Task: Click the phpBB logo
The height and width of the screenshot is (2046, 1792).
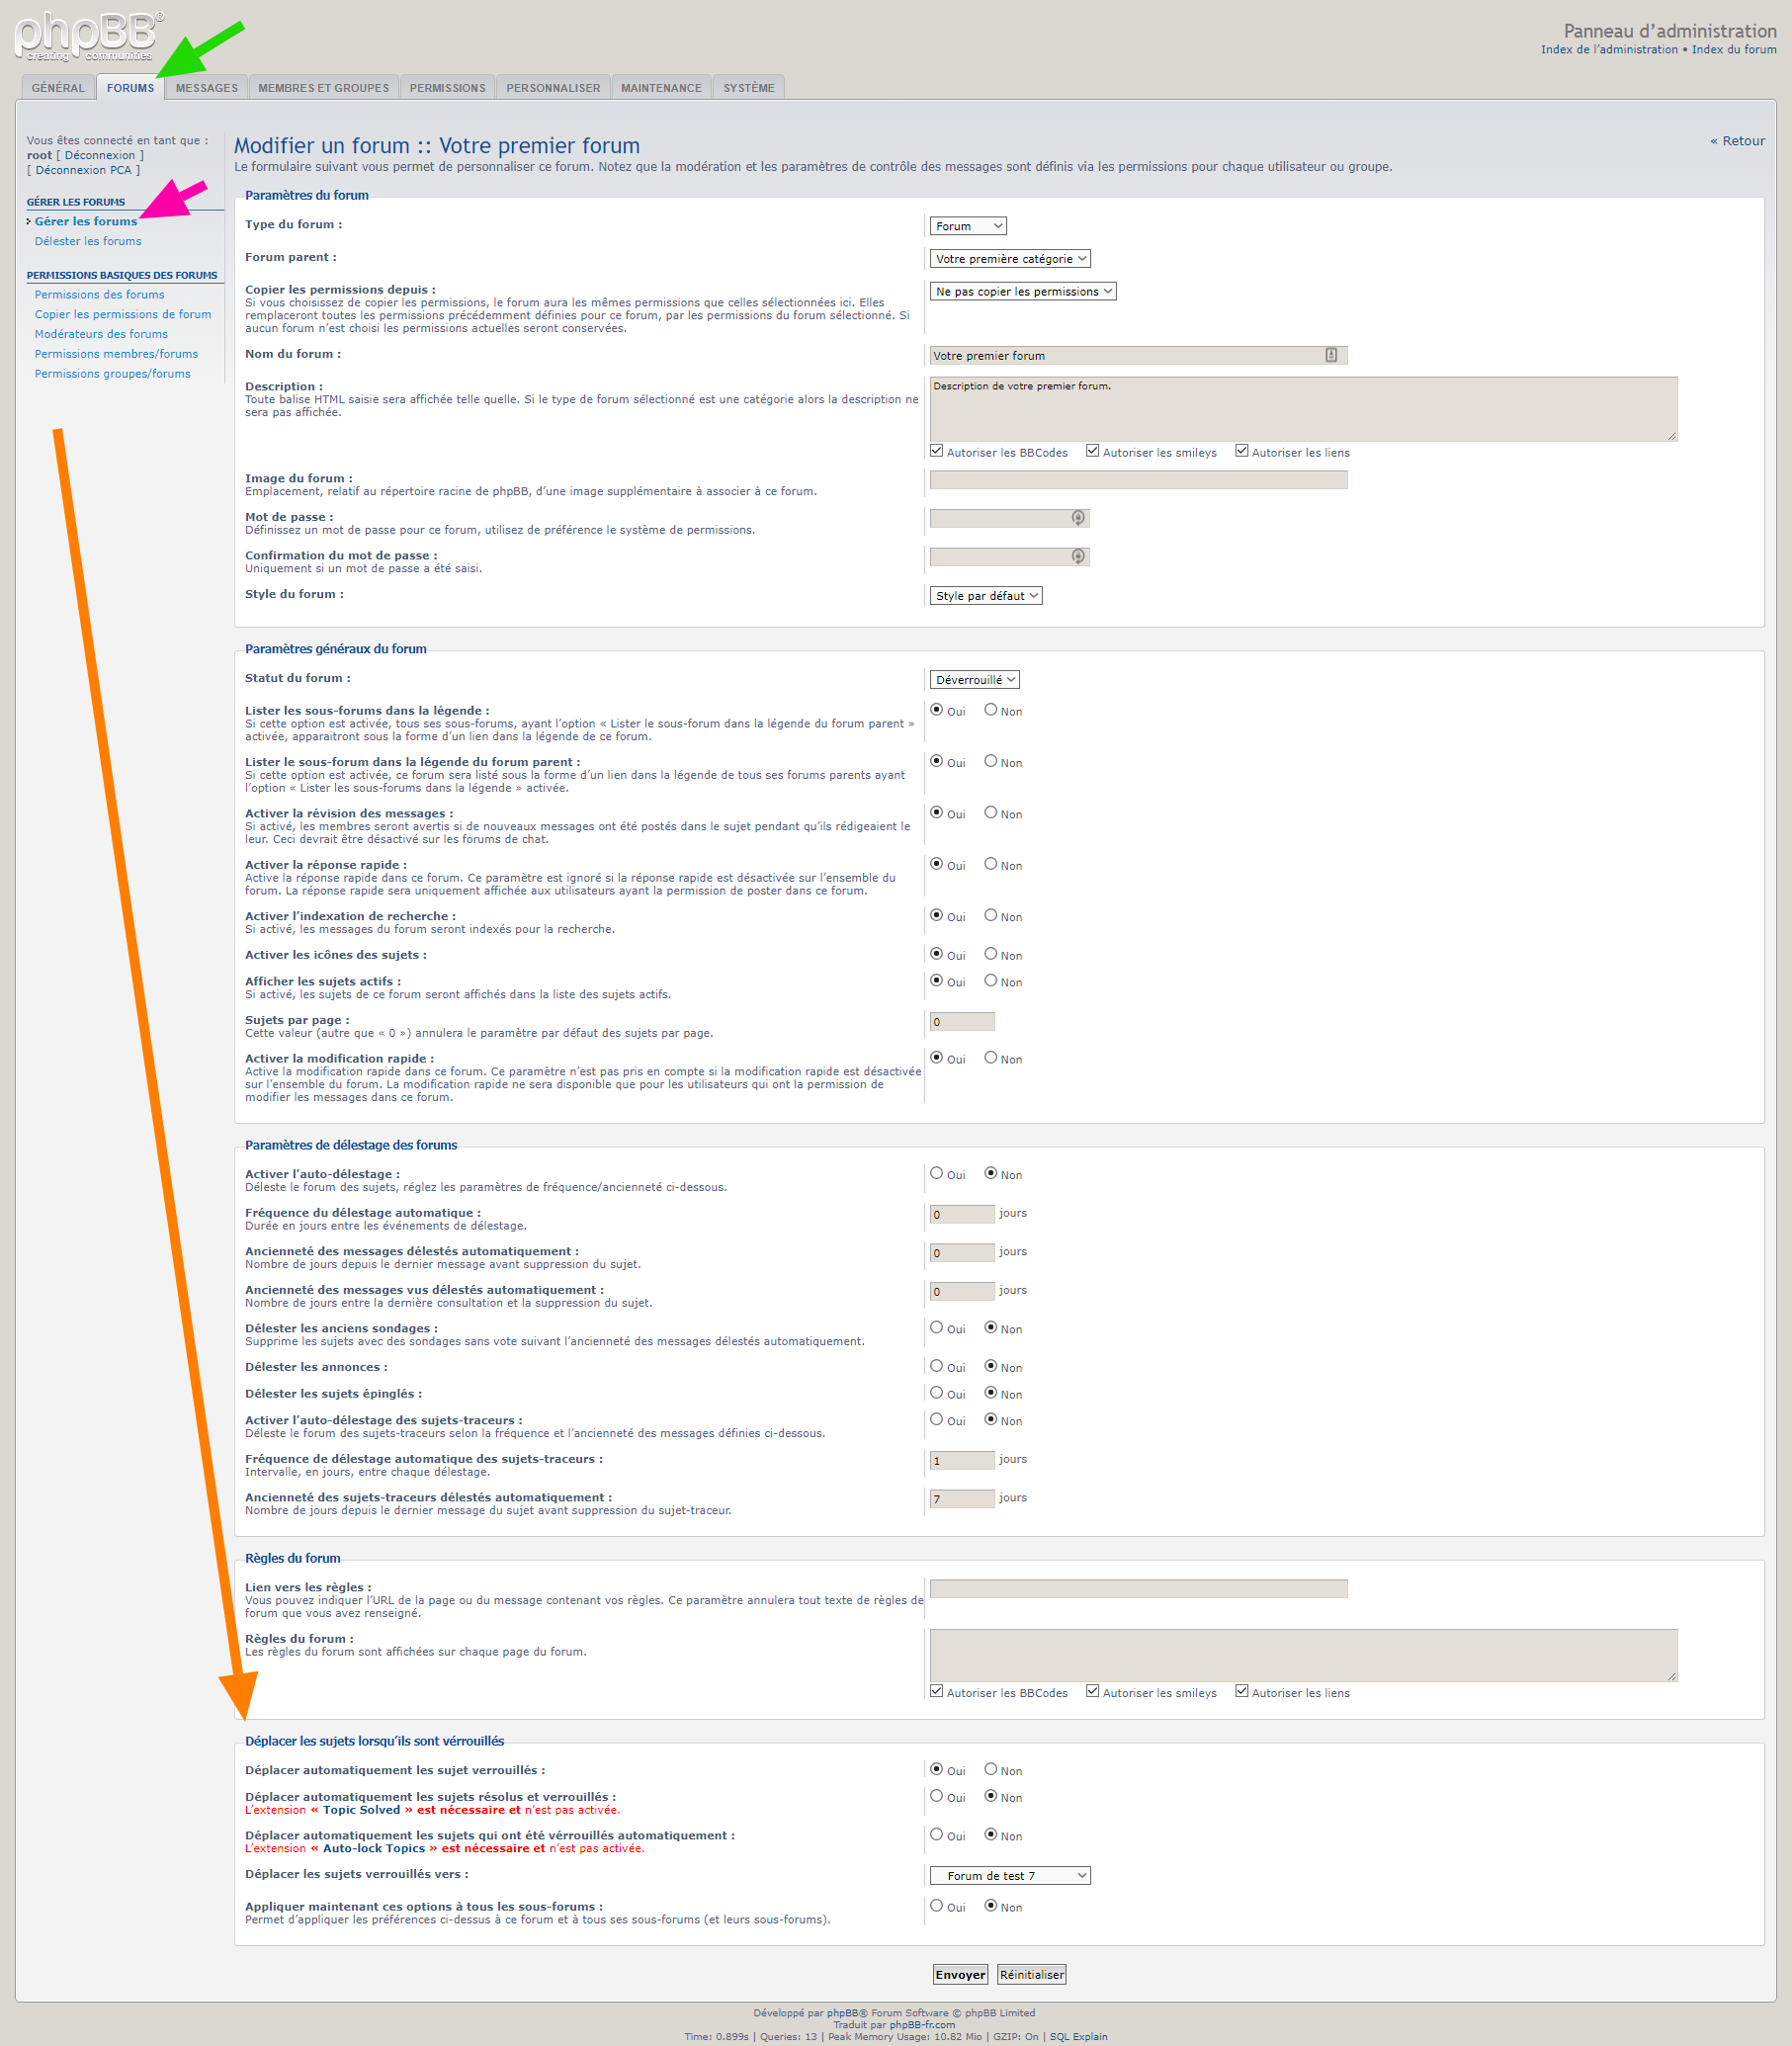Action: (88, 35)
